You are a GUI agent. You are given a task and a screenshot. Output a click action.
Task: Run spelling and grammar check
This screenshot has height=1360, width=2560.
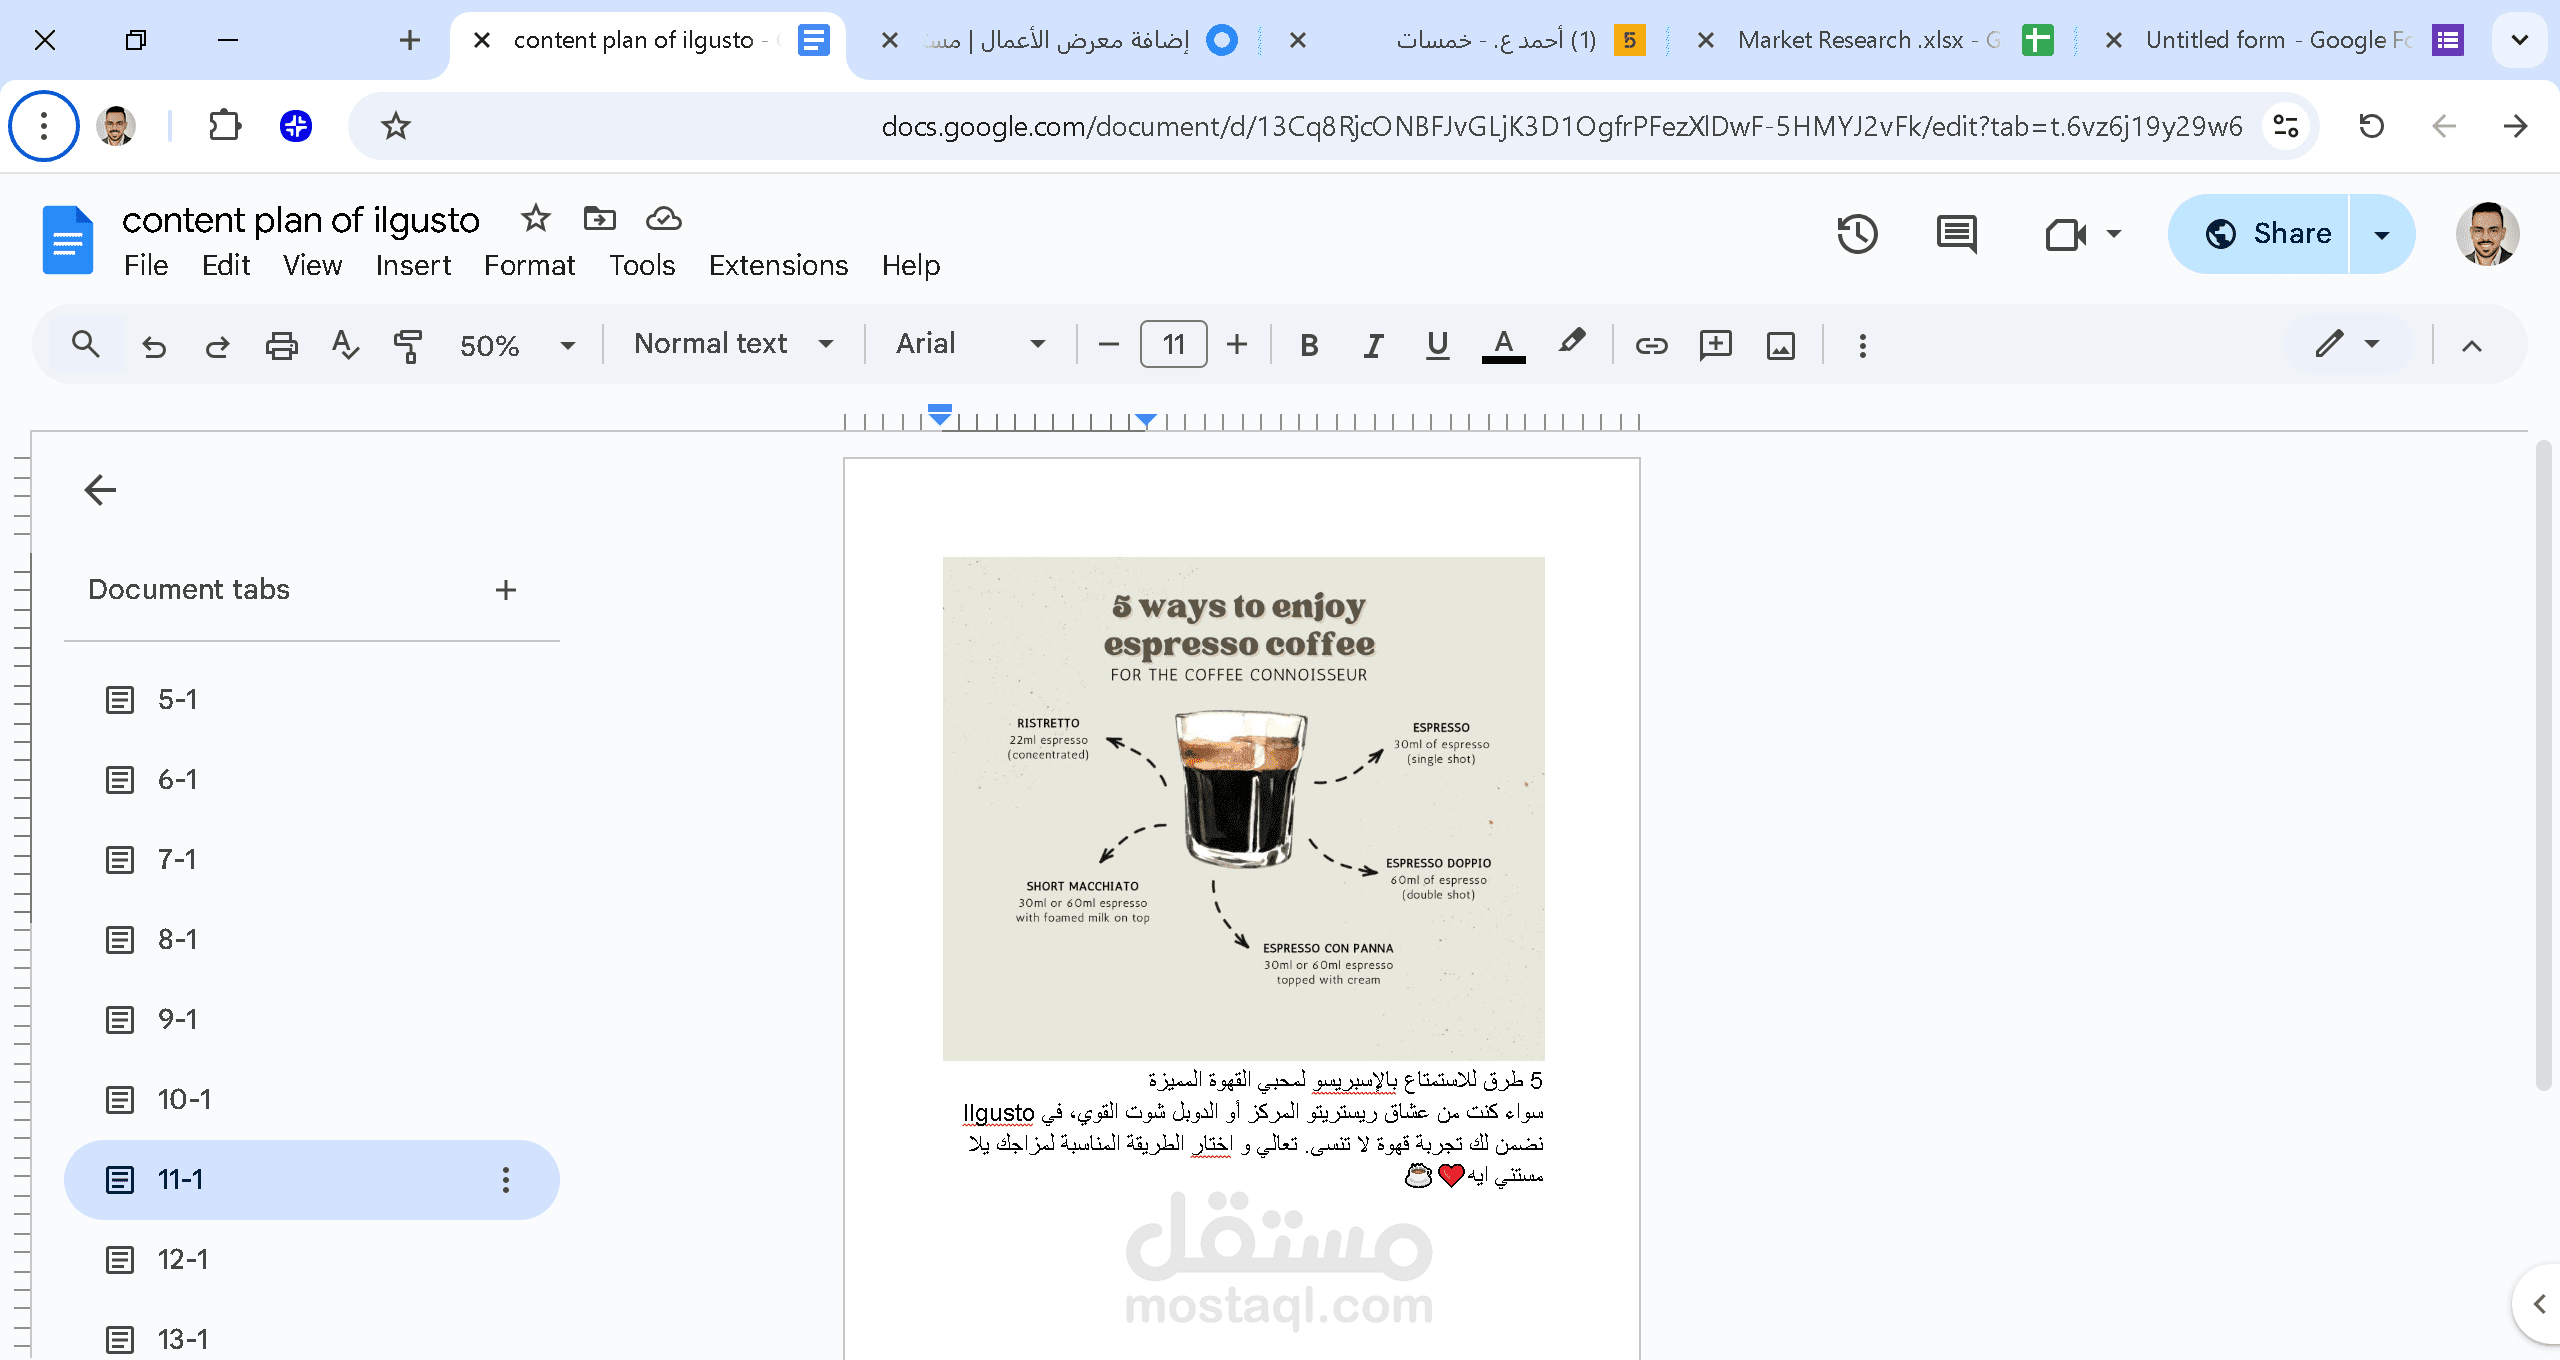tap(345, 345)
